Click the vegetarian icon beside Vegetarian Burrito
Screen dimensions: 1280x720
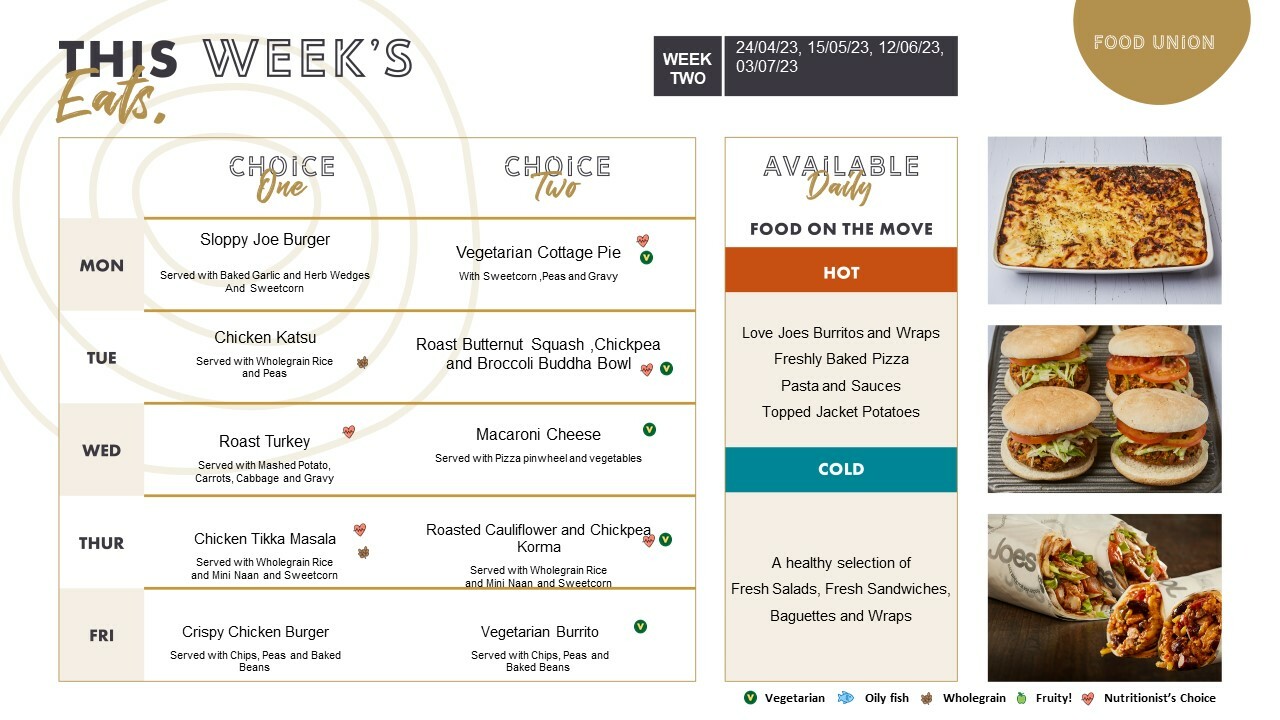click(x=640, y=627)
